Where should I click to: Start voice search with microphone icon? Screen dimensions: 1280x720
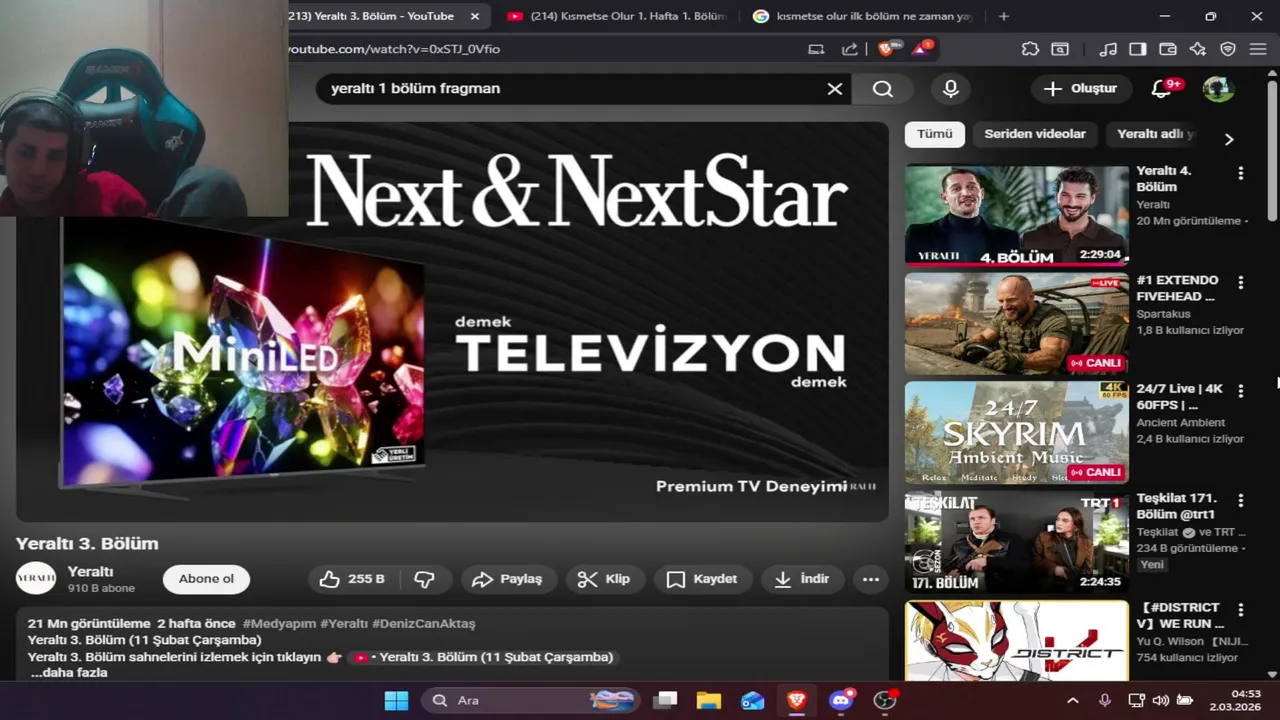951,89
